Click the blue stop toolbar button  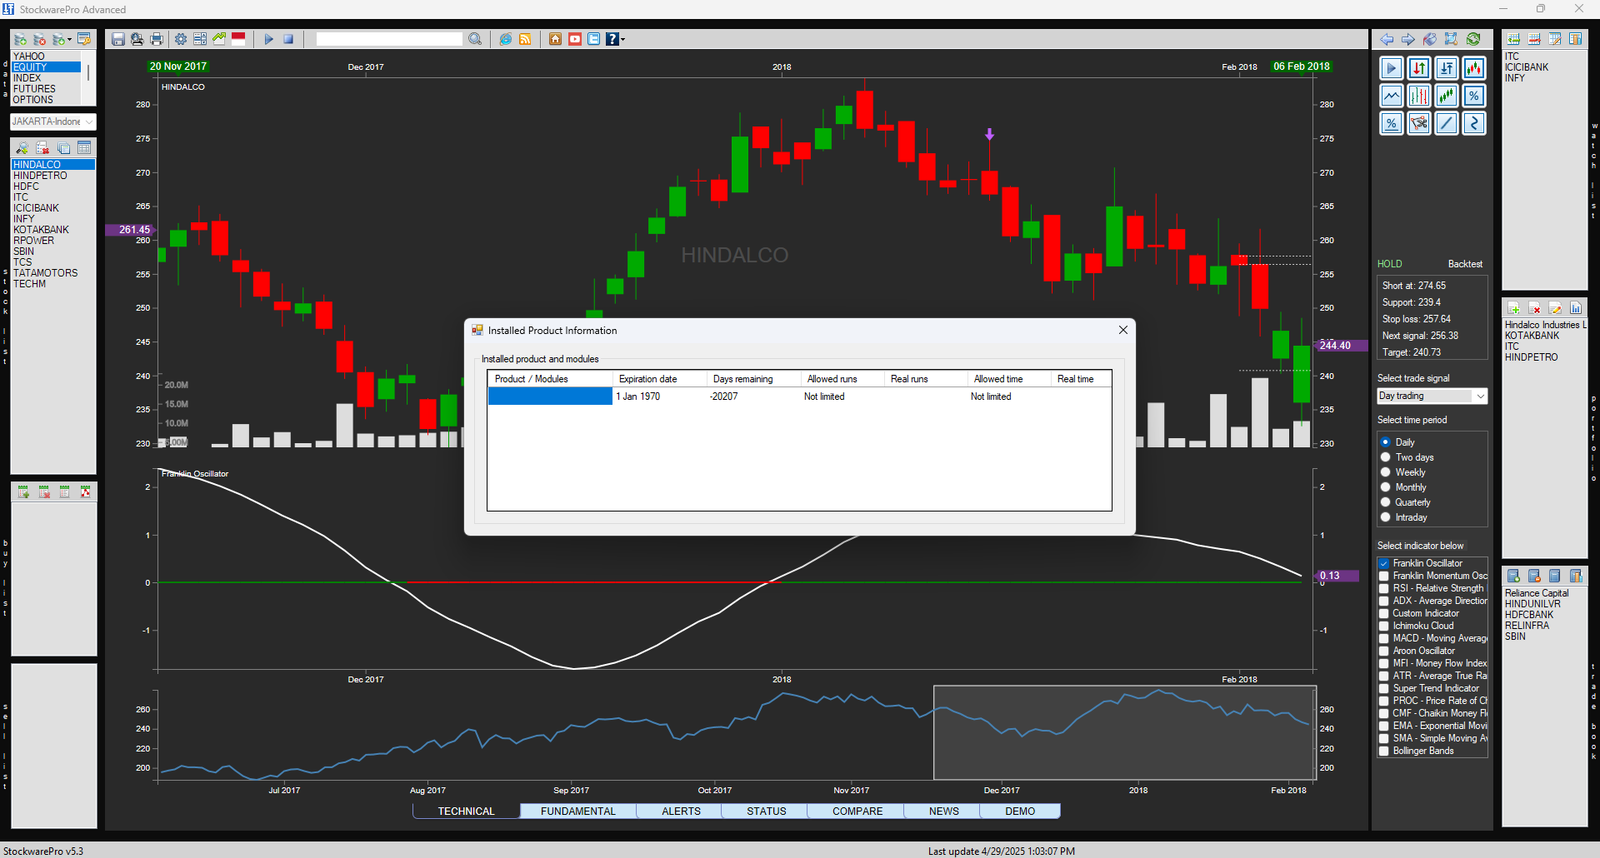[x=288, y=39]
